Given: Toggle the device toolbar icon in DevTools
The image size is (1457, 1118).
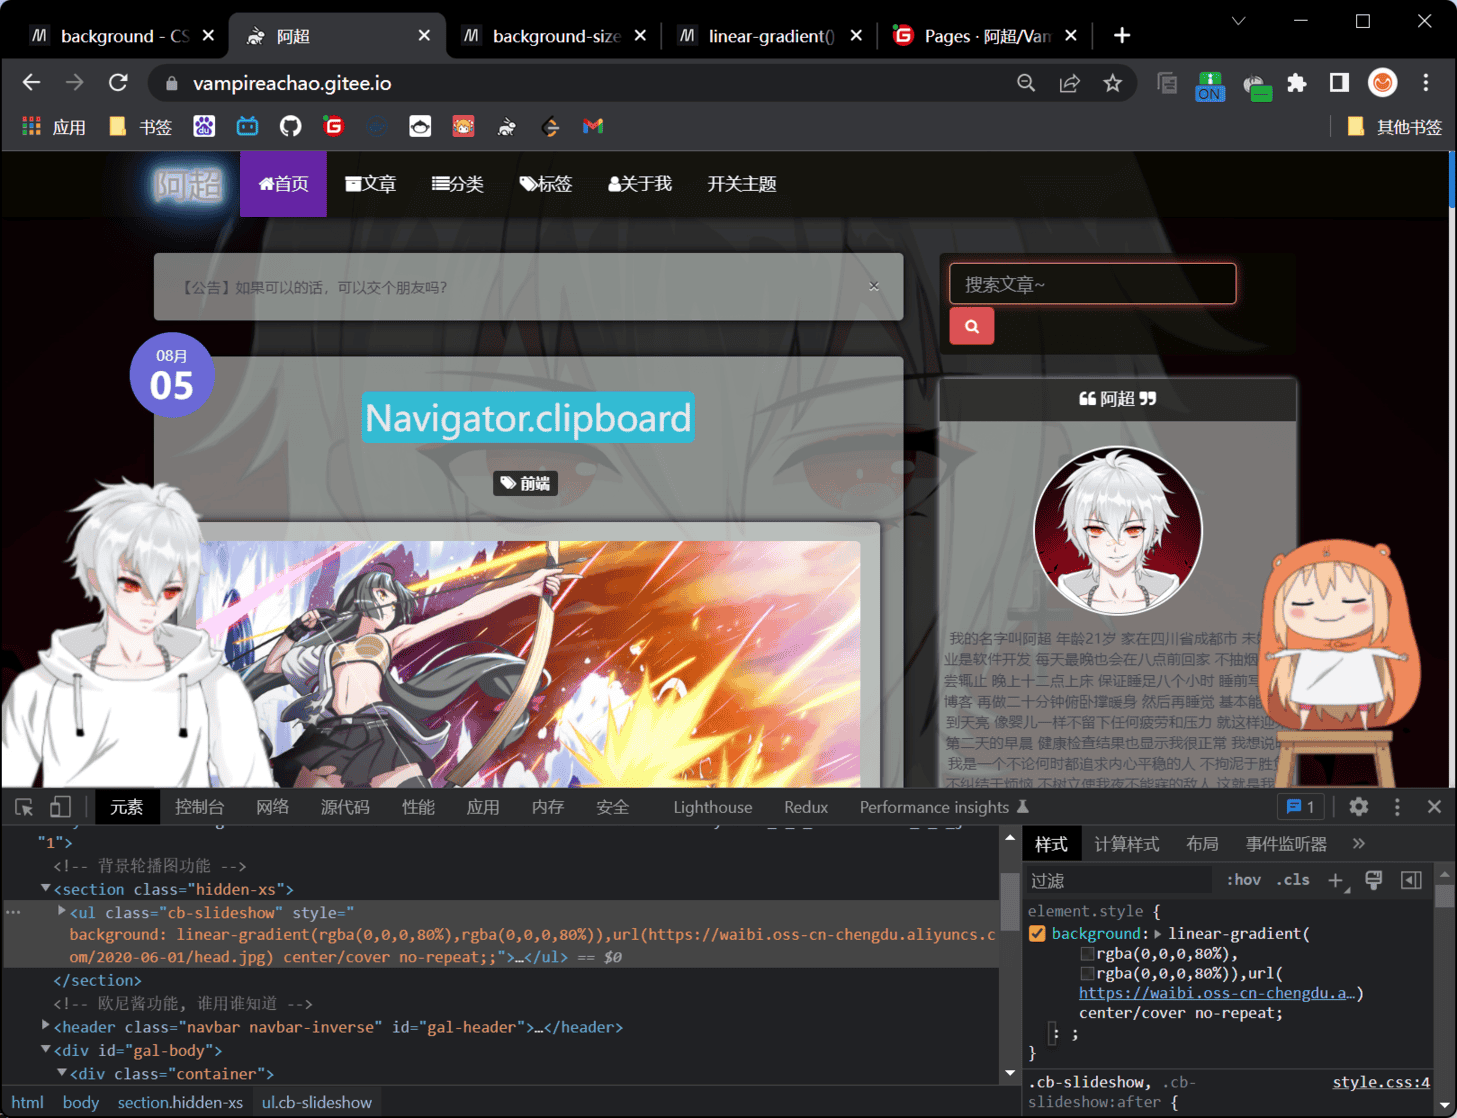Looking at the screenshot, I should (60, 807).
